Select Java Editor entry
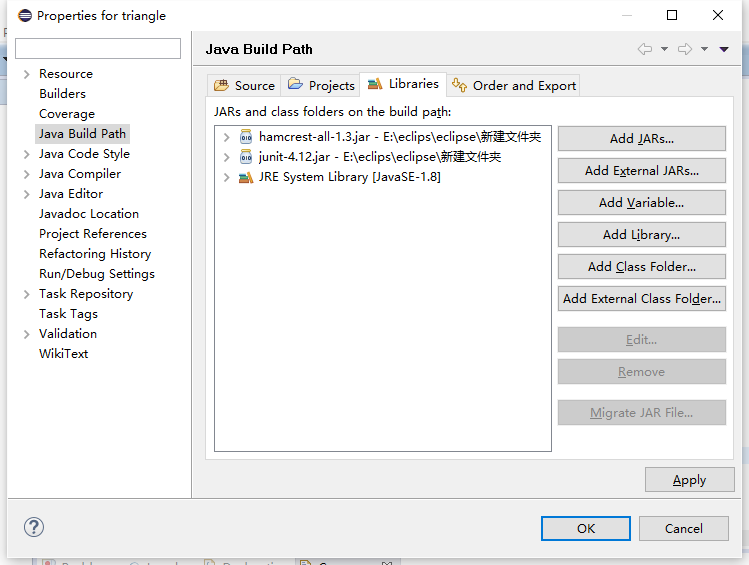This screenshot has height=565, width=749. coord(71,194)
